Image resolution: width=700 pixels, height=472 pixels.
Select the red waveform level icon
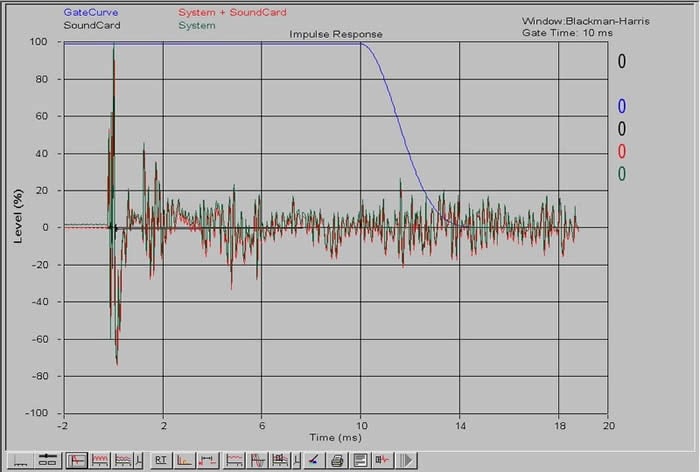click(235, 460)
